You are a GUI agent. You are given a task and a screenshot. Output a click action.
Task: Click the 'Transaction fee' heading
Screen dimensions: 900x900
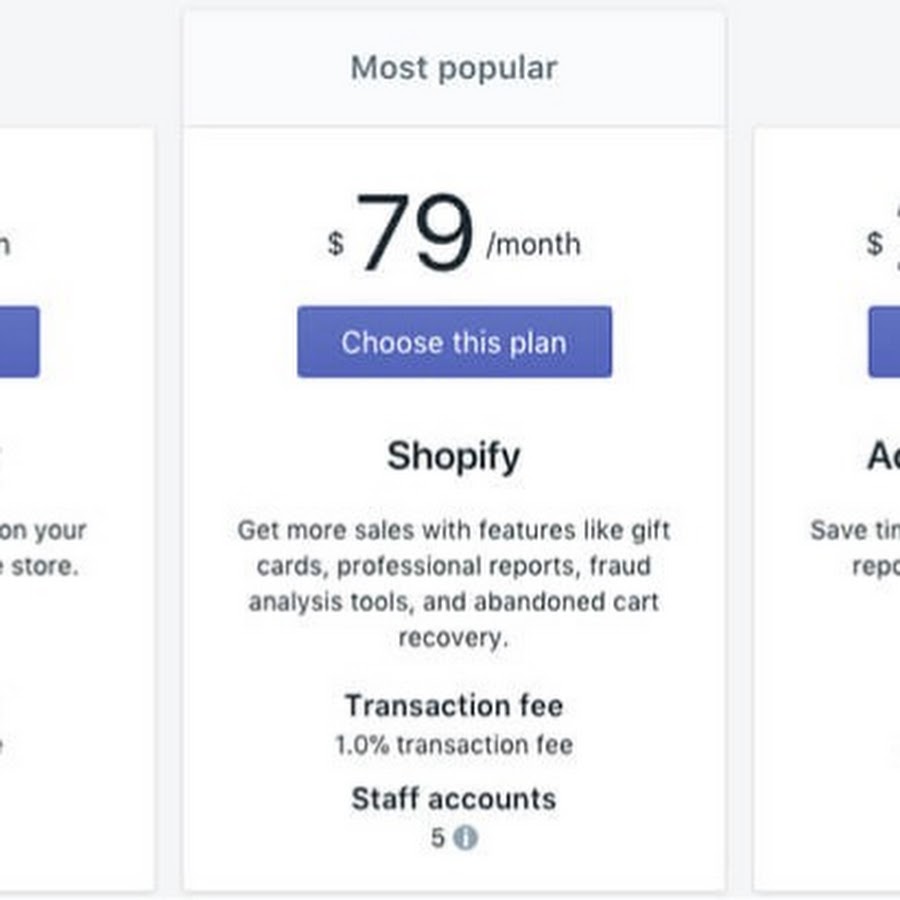454,706
